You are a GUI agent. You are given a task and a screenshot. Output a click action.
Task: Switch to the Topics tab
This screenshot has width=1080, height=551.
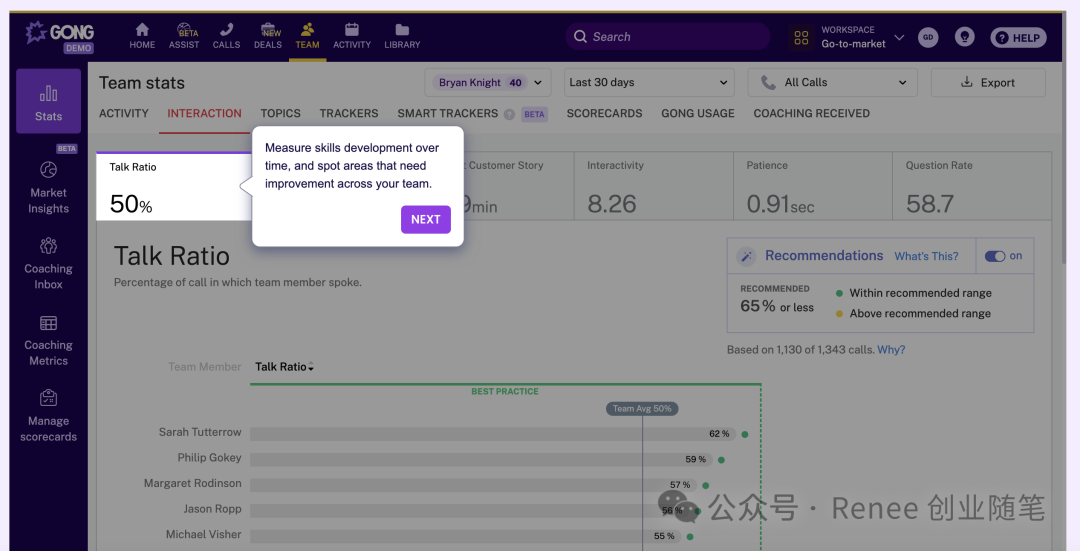click(280, 114)
